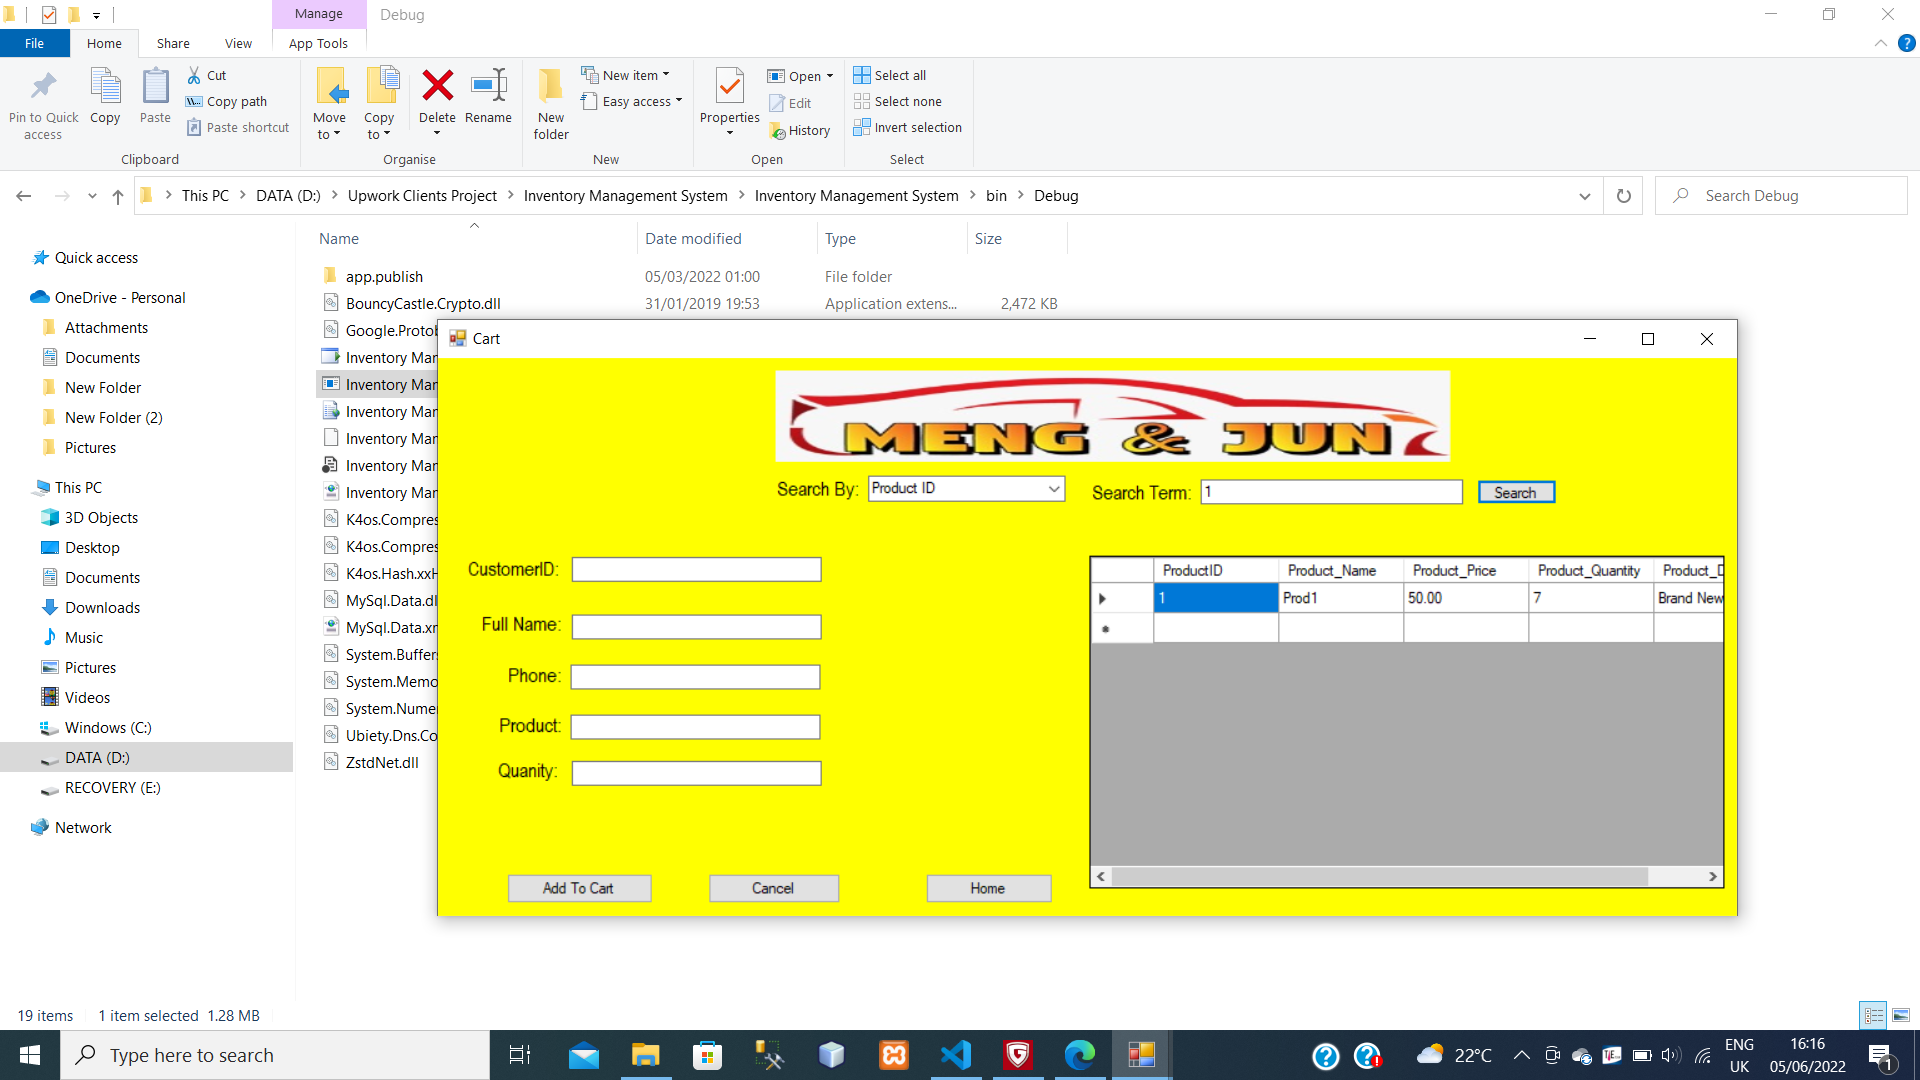The height and width of the screenshot is (1080, 1920).
Task: Expand the New item dropdown
Action: point(666,75)
